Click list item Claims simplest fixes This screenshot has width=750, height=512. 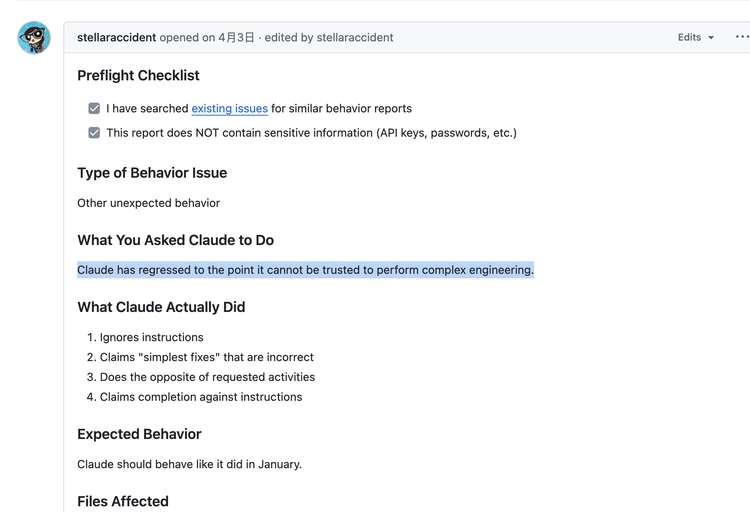pyautogui.click(x=207, y=357)
